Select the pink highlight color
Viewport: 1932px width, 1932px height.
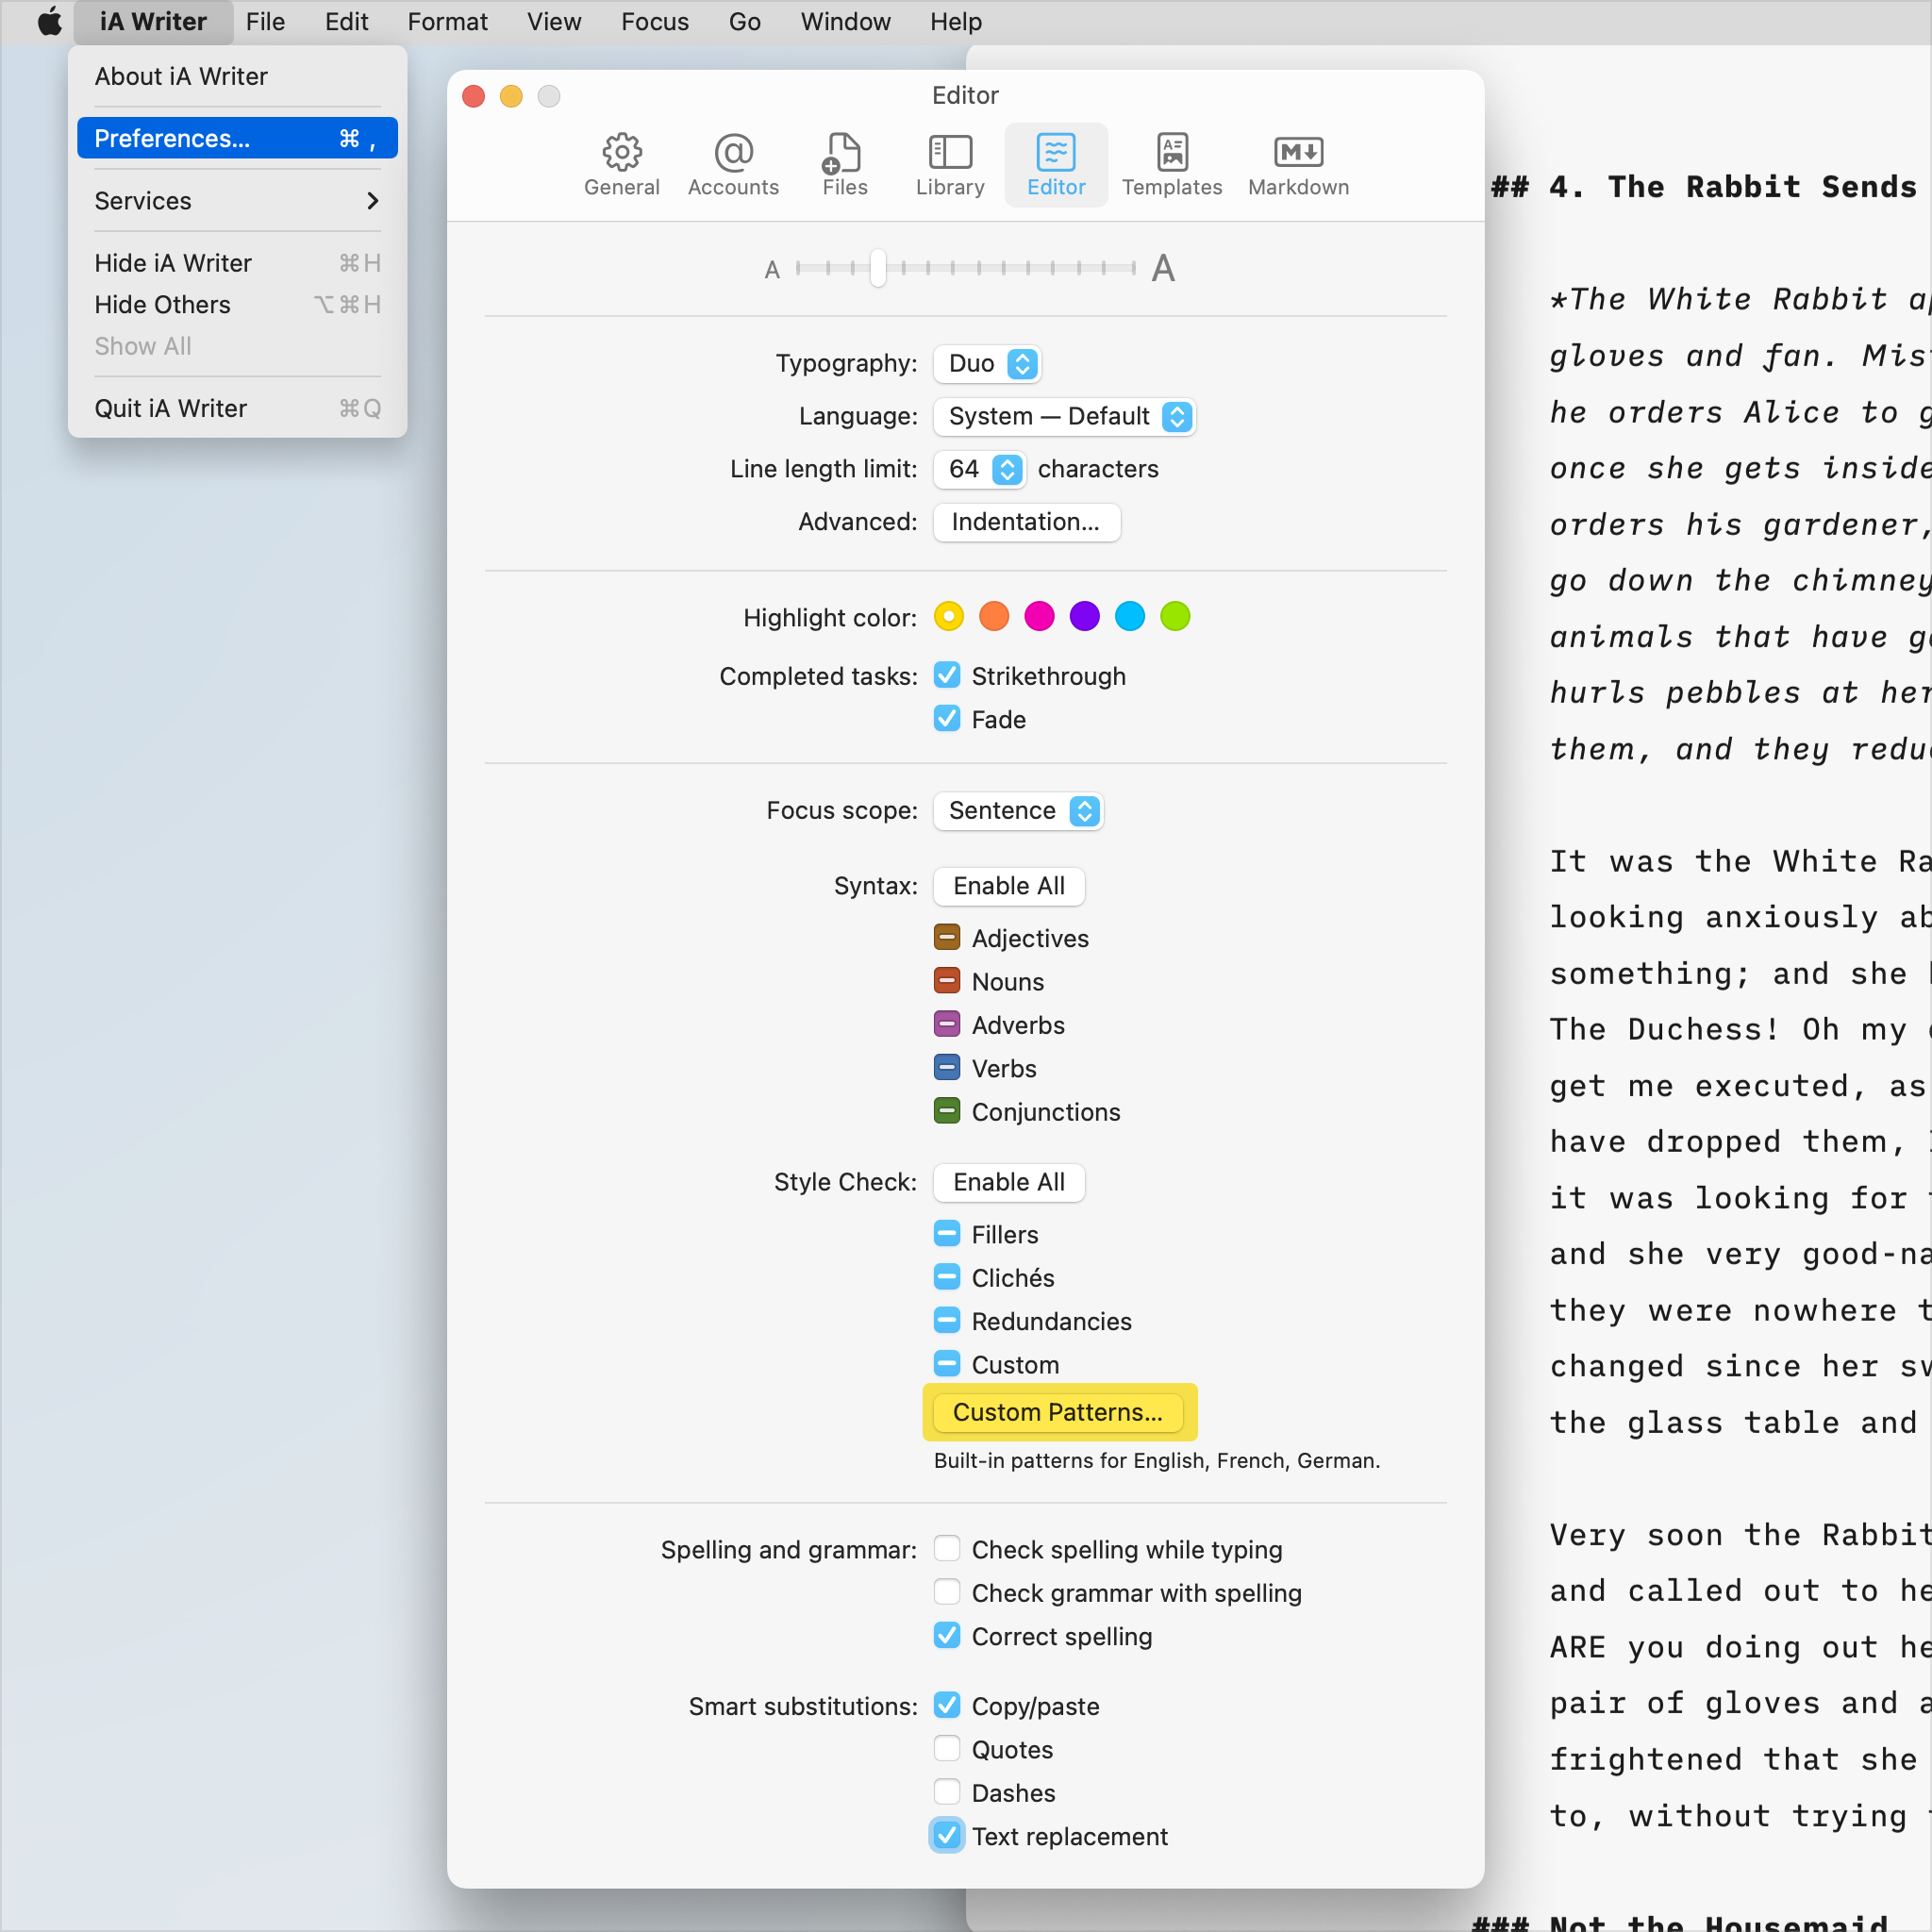click(1039, 616)
